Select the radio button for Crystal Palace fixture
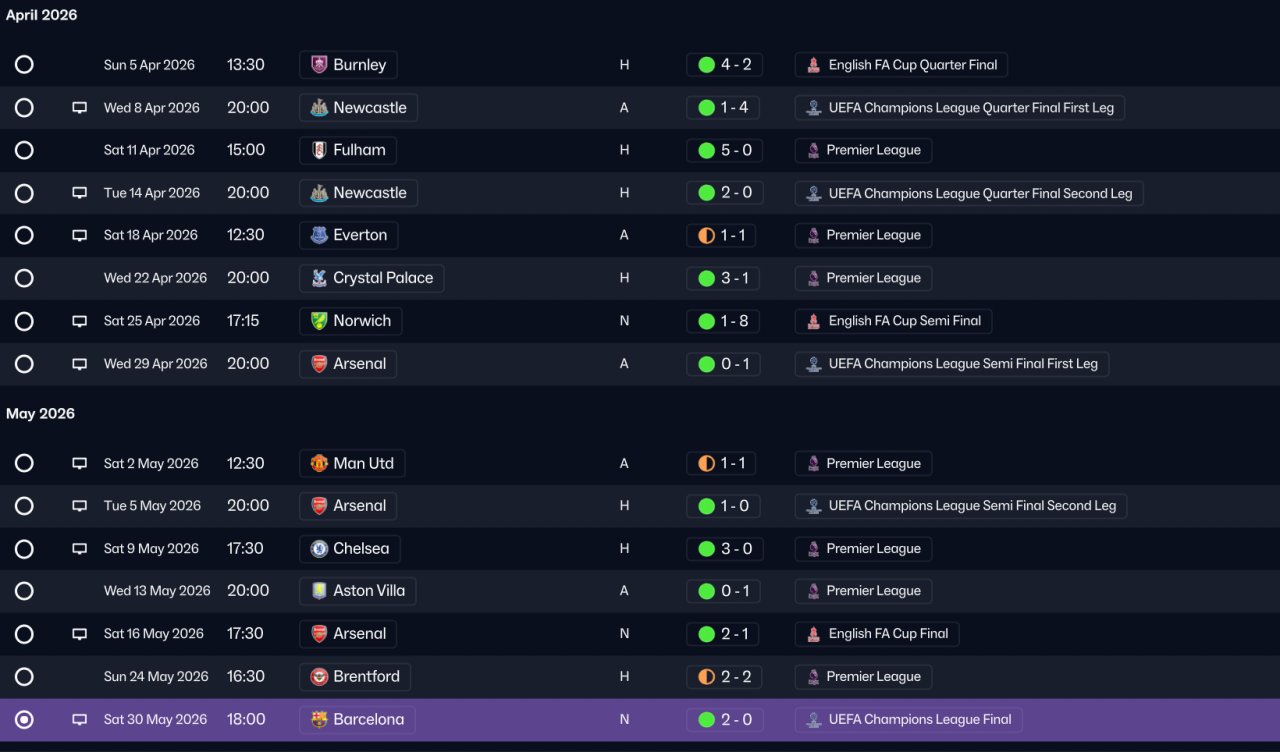The height and width of the screenshot is (752, 1280). point(24,278)
